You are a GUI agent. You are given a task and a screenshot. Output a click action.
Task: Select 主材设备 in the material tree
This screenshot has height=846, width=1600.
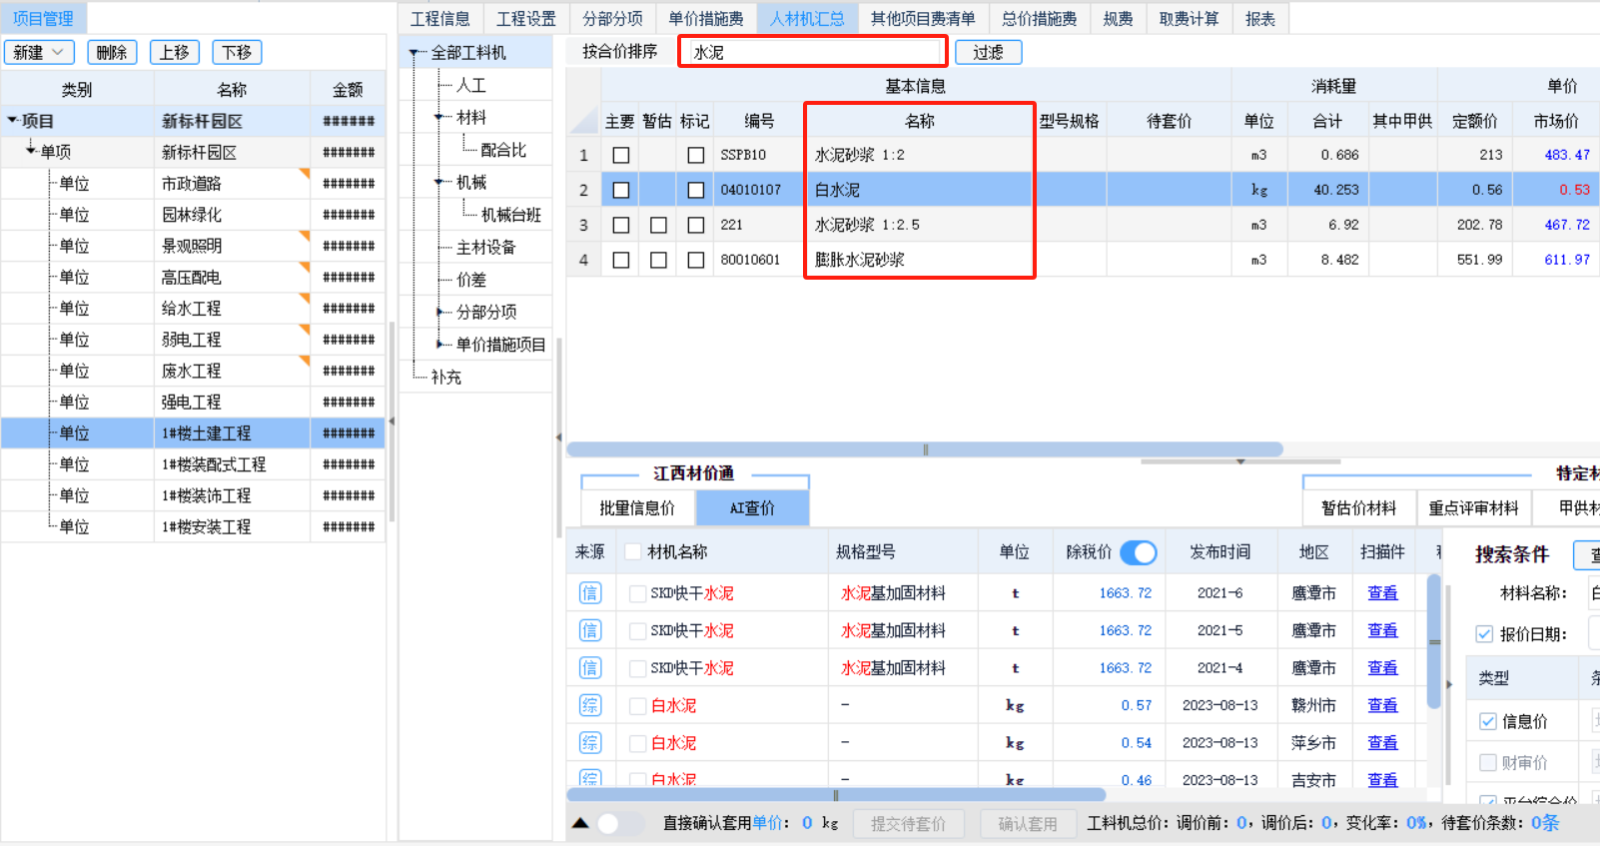point(486,247)
